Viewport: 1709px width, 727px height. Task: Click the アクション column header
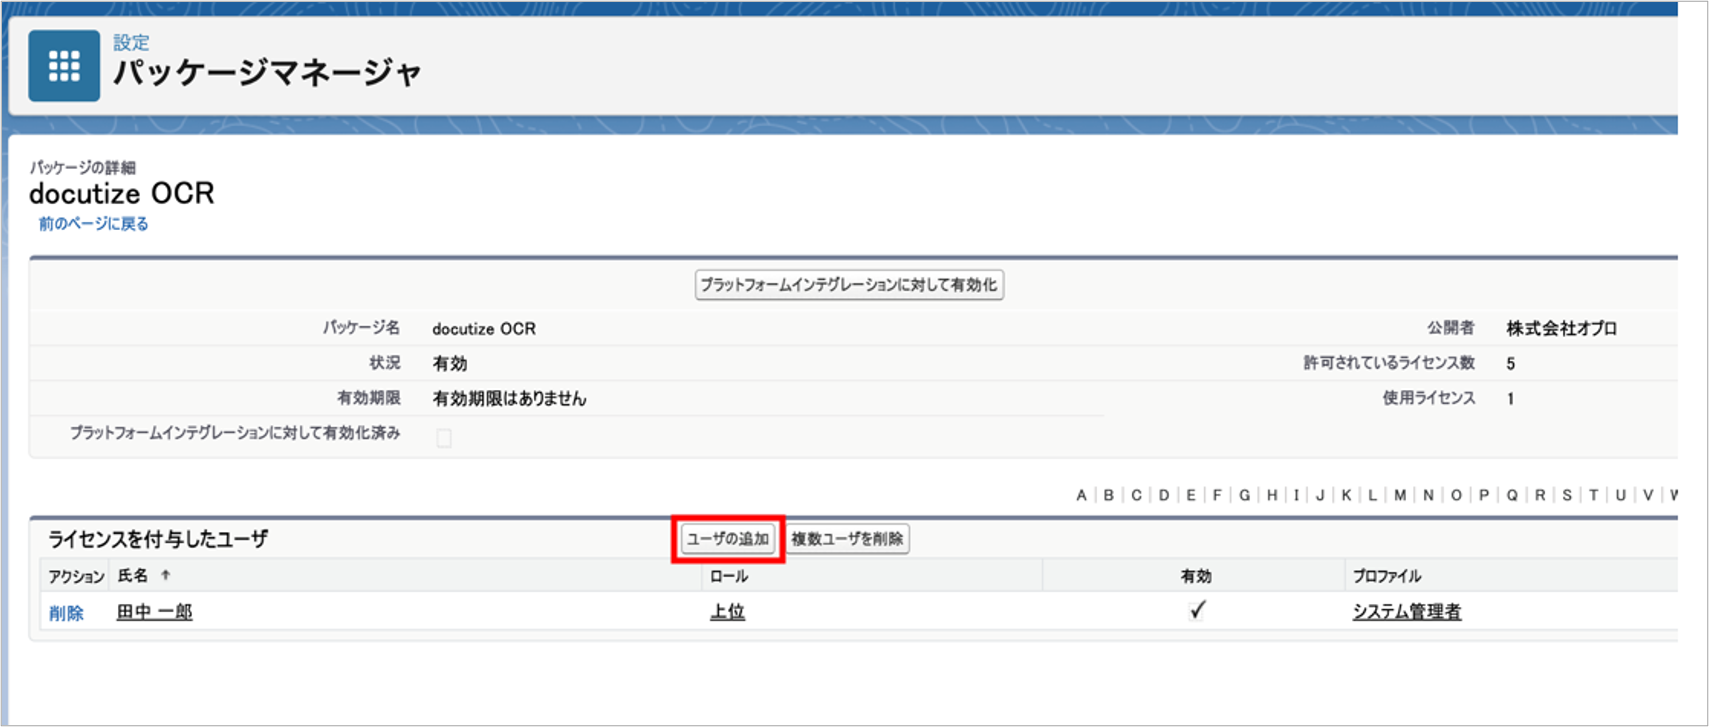pyautogui.click(x=76, y=576)
